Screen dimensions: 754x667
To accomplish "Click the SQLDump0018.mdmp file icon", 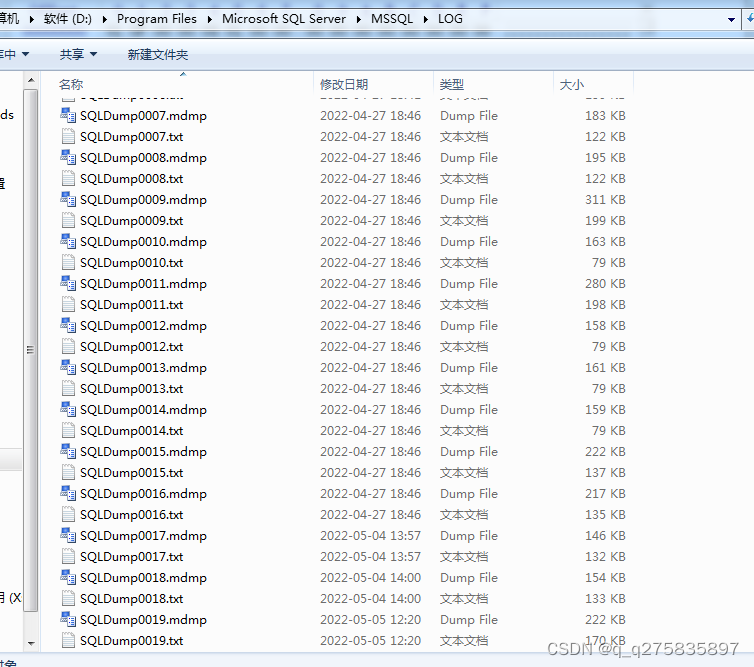I will pos(68,578).
